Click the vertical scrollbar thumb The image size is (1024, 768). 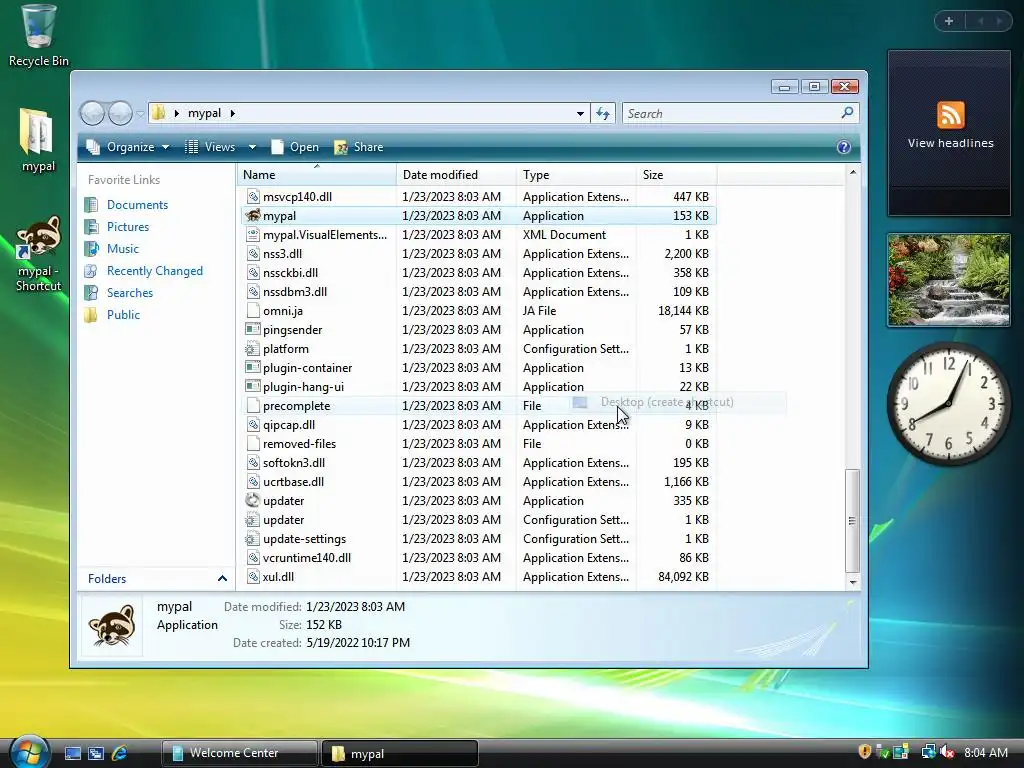[852, 521]
